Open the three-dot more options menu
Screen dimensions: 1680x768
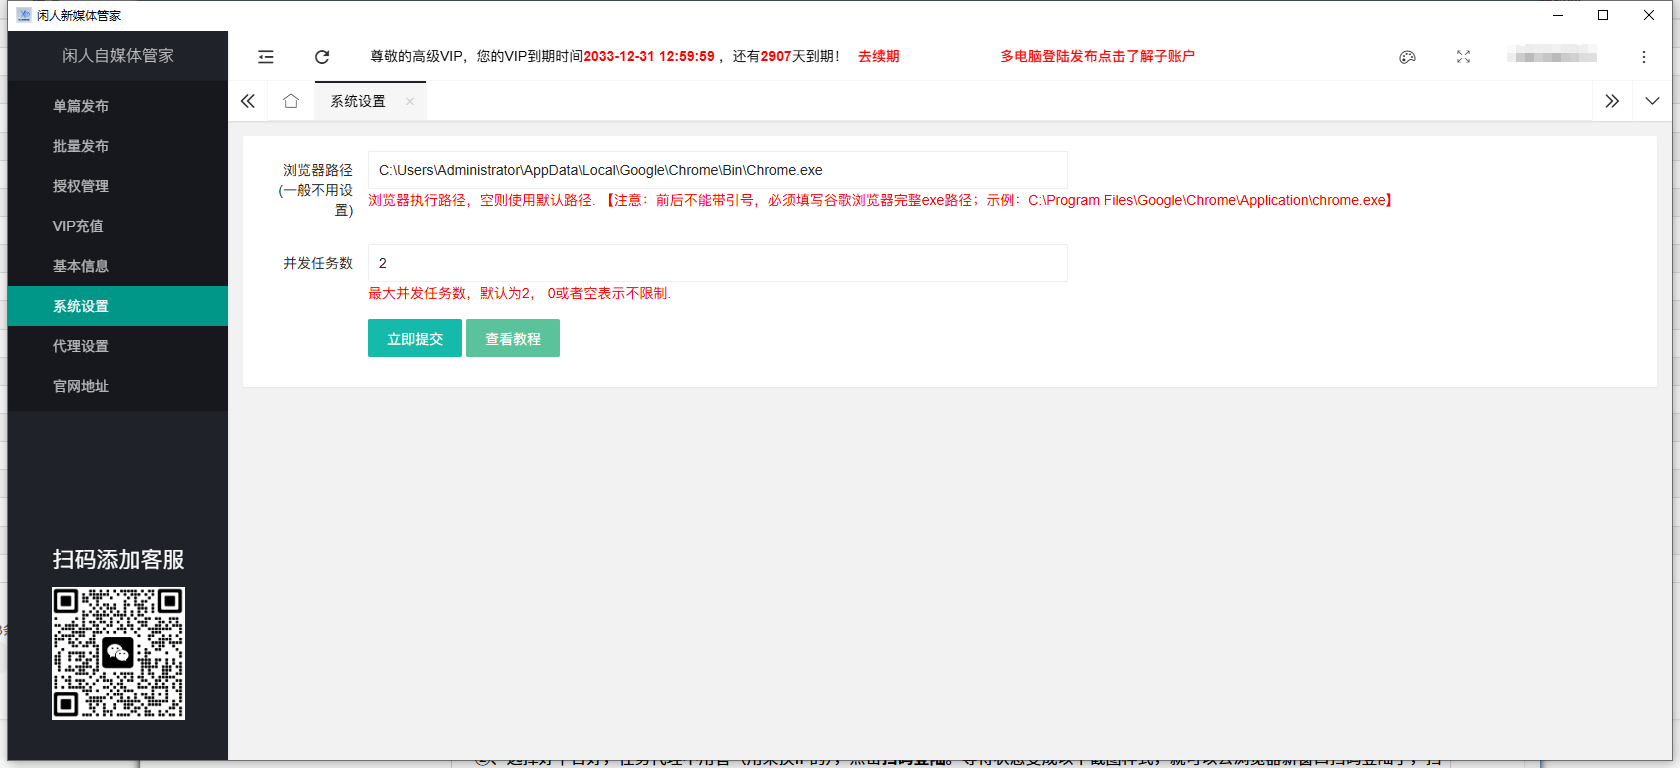click(1644, 57)
